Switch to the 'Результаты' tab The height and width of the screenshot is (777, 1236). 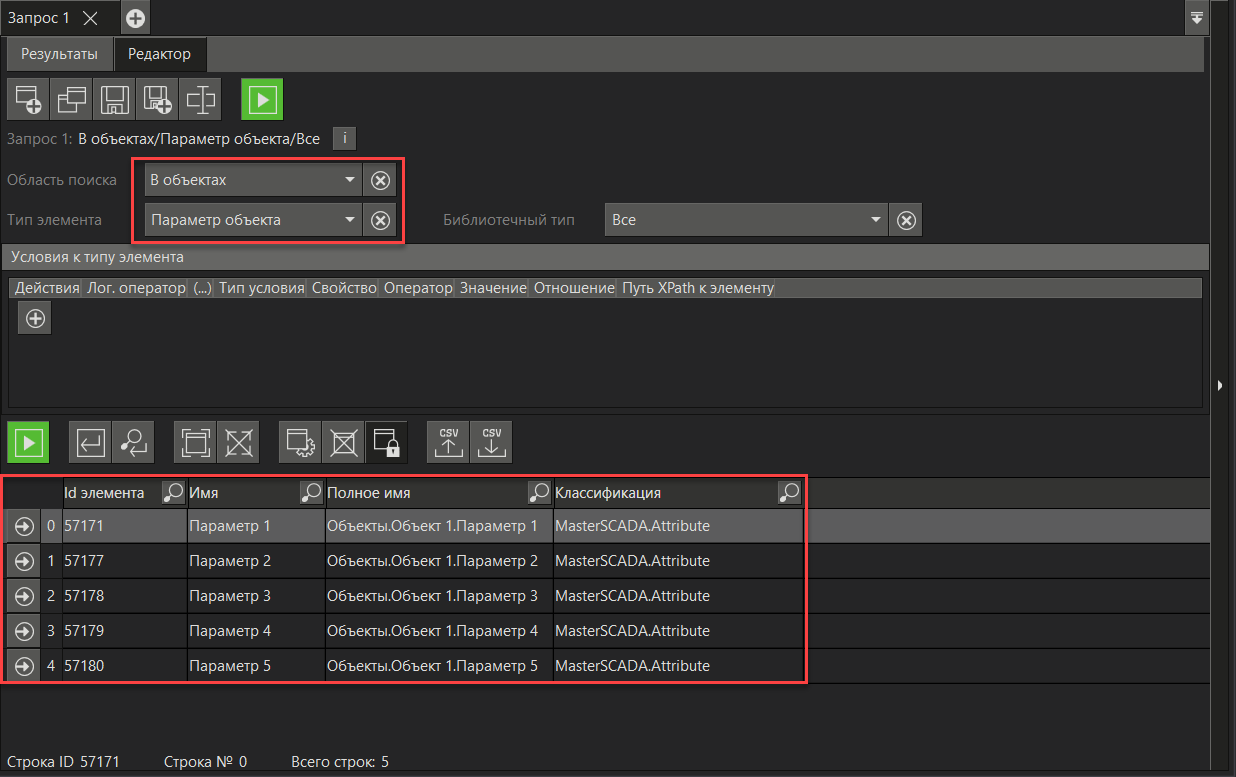[x=59, y=54]
